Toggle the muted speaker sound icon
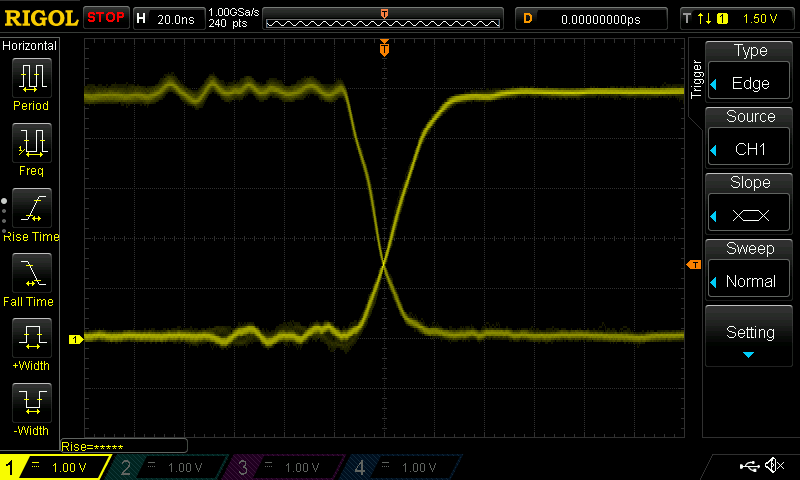 773,466
